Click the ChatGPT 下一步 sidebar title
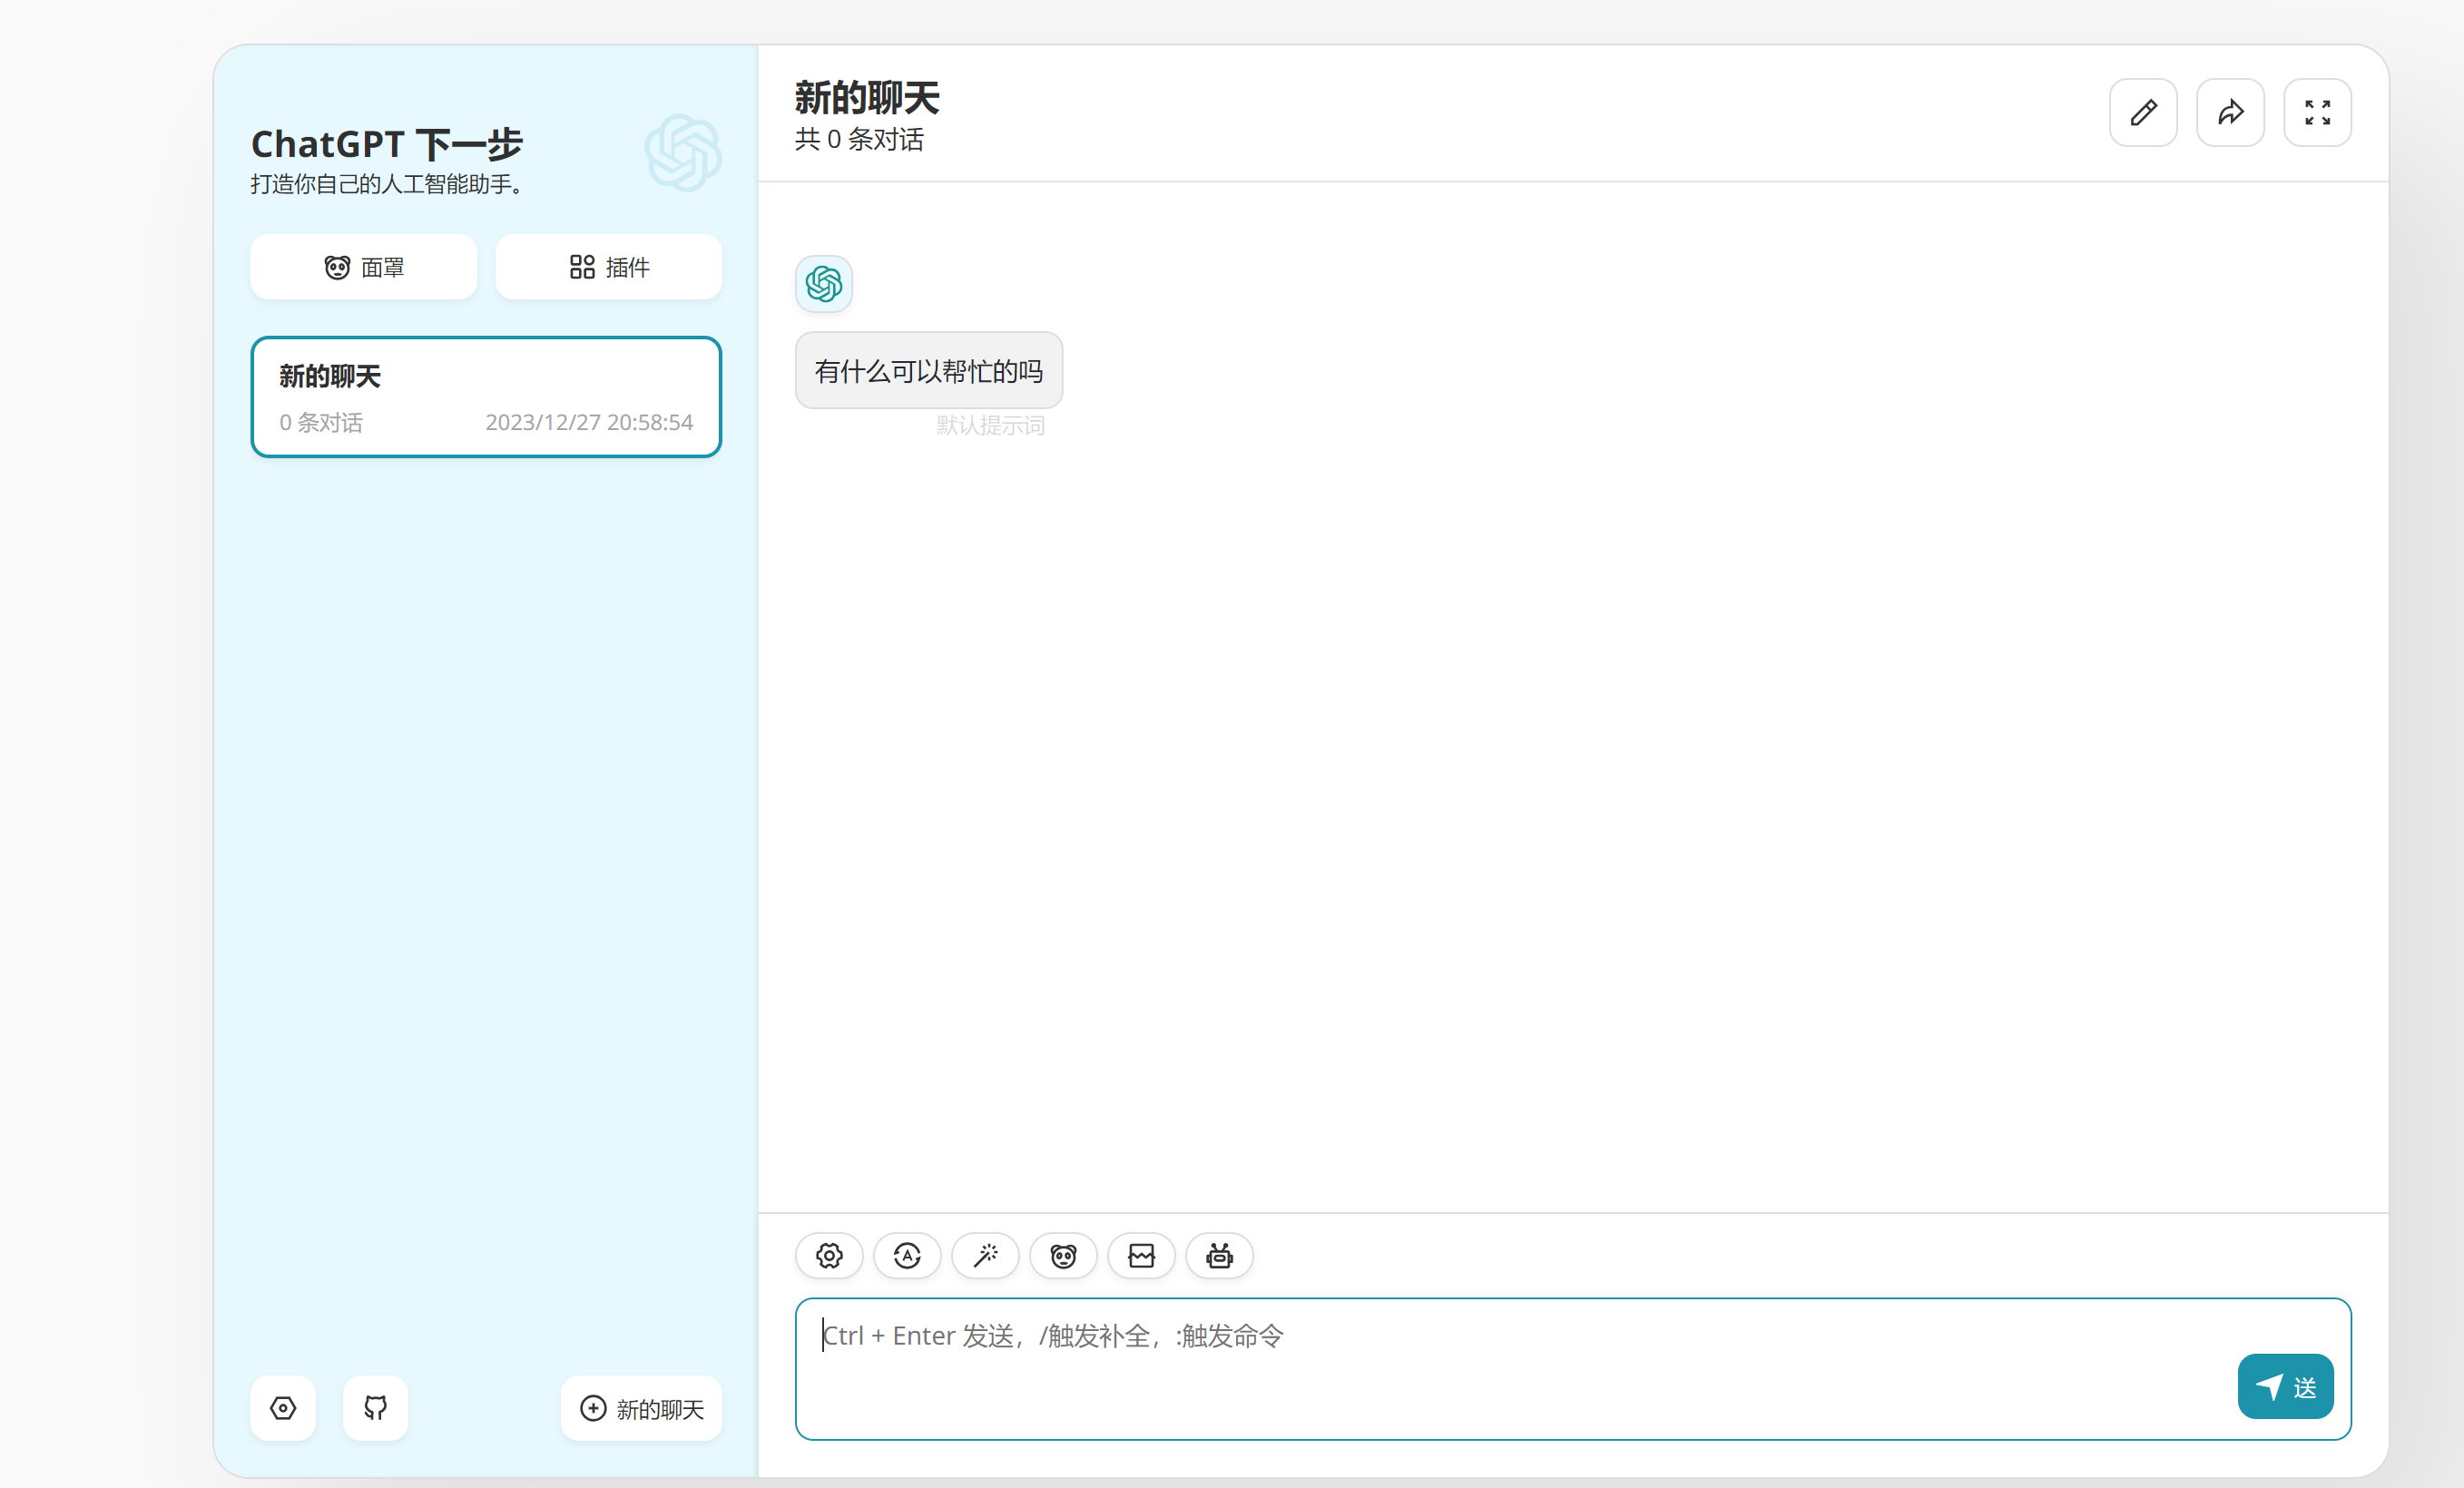Screen dimensions: 2464x1488 click(386, 144)
